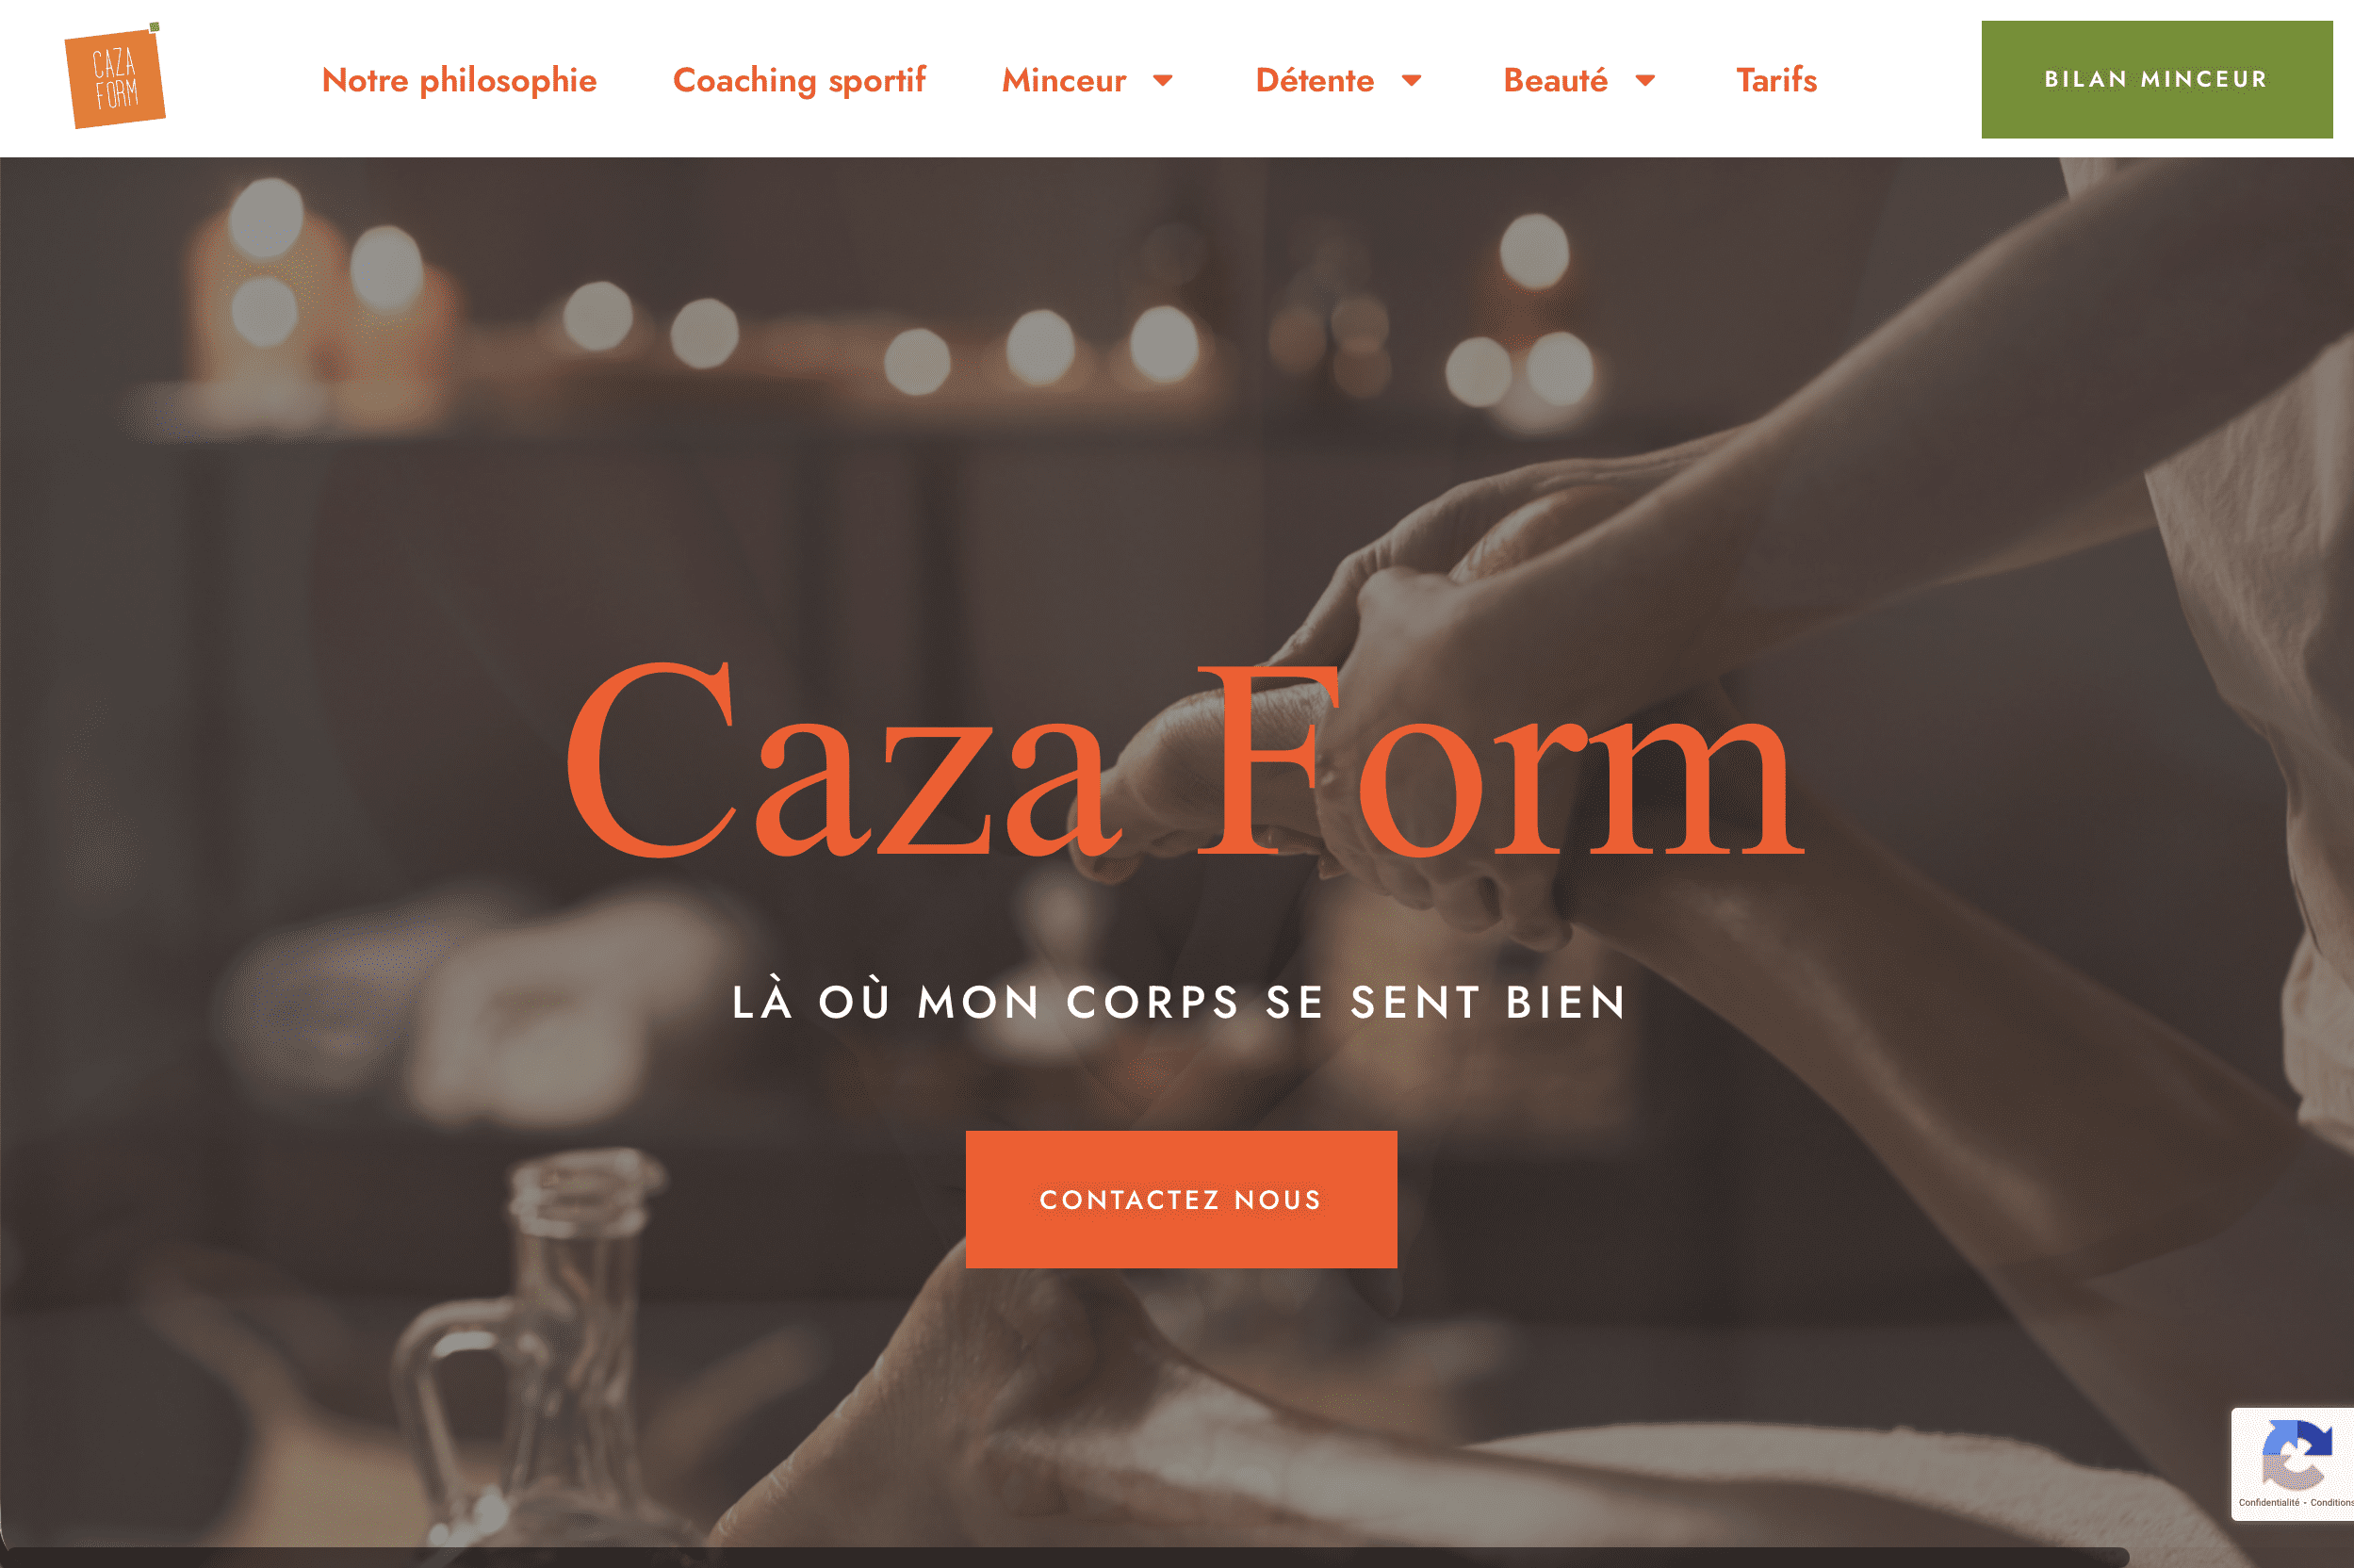Expand the Détente dropdown arrow
Viewport: 2354px width, 1568px height.
(1411, 80)
